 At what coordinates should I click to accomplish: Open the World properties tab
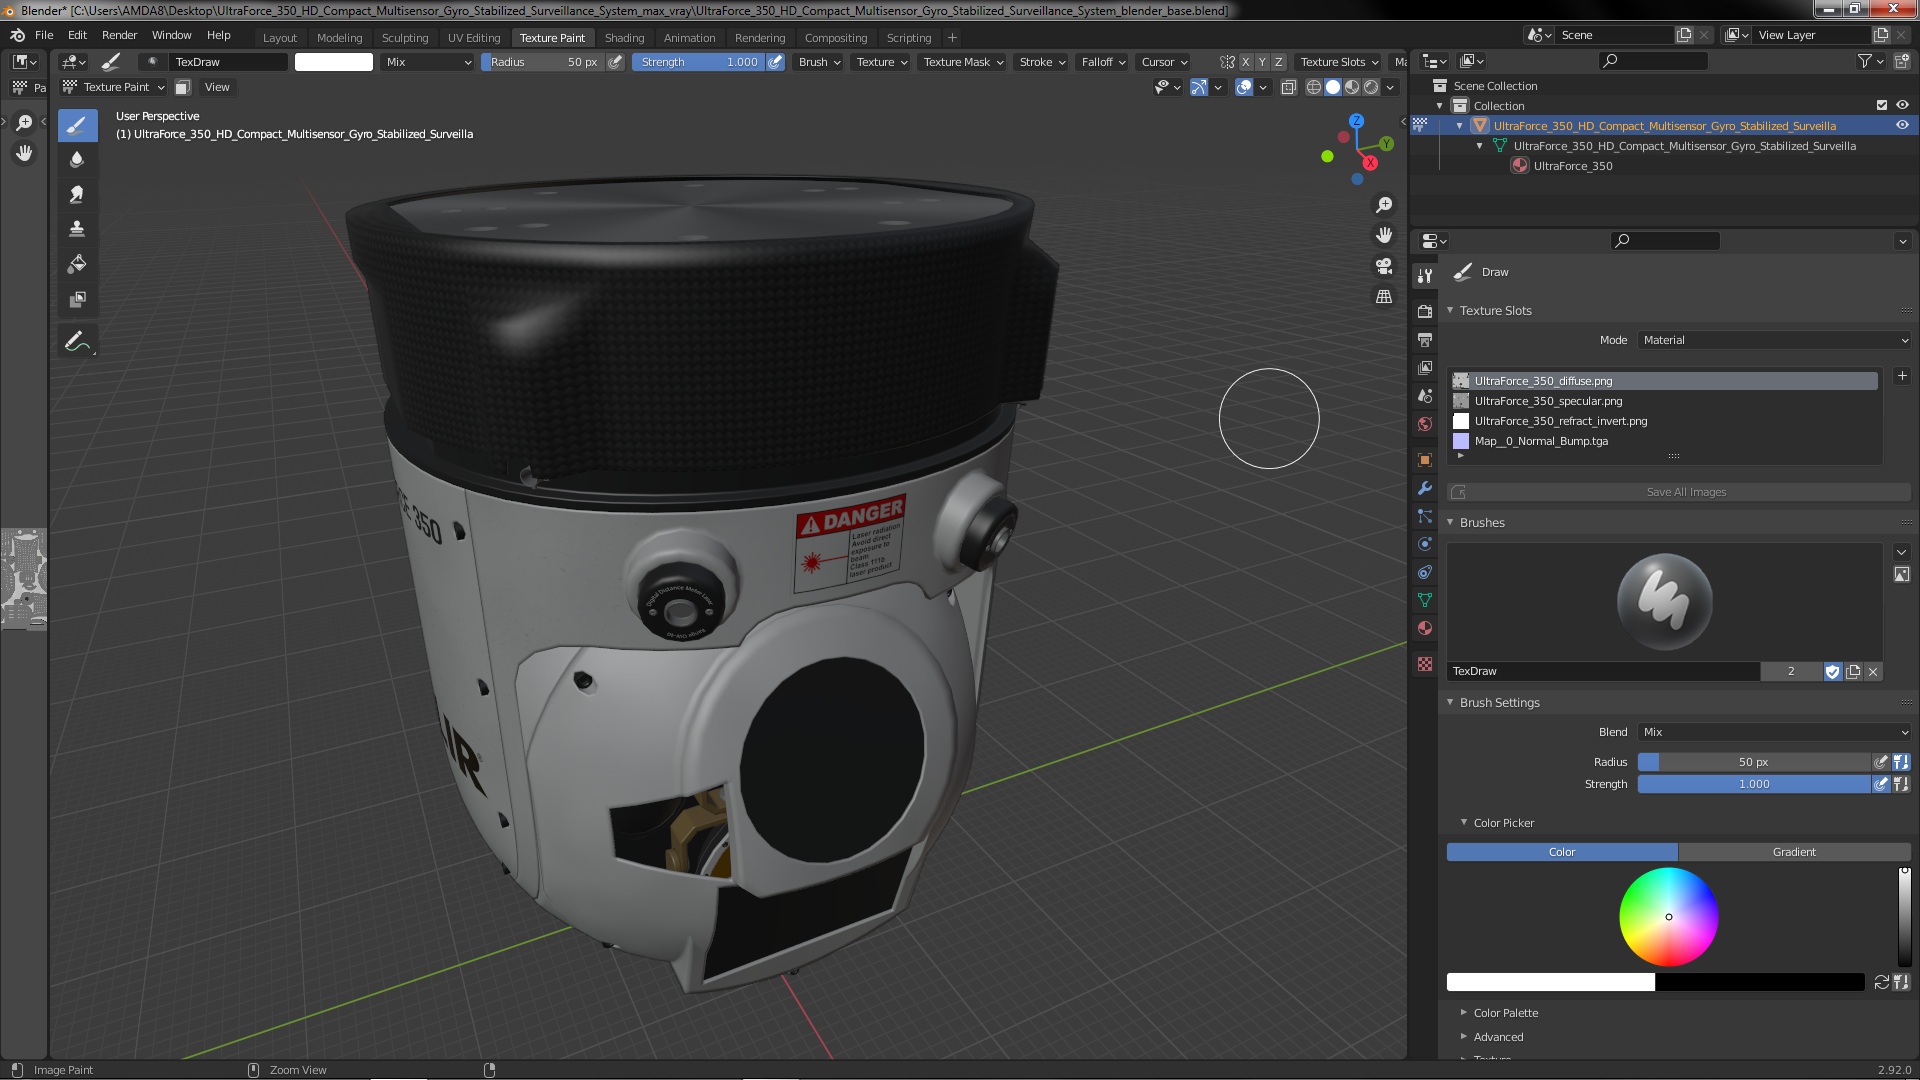(x=1425, y=424)
